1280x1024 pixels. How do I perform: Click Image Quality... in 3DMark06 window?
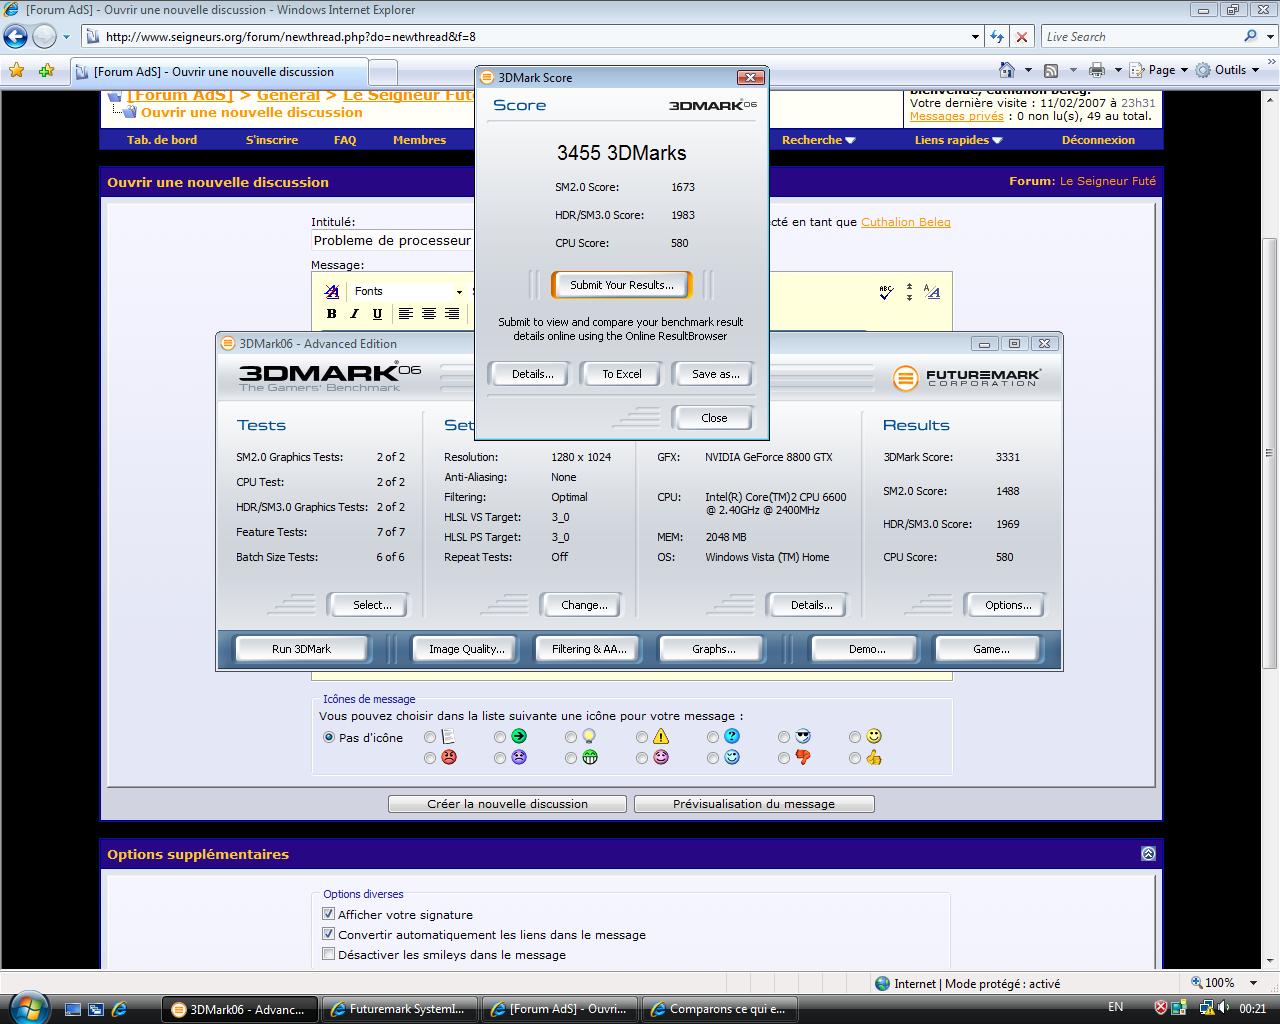pos(467,649)
